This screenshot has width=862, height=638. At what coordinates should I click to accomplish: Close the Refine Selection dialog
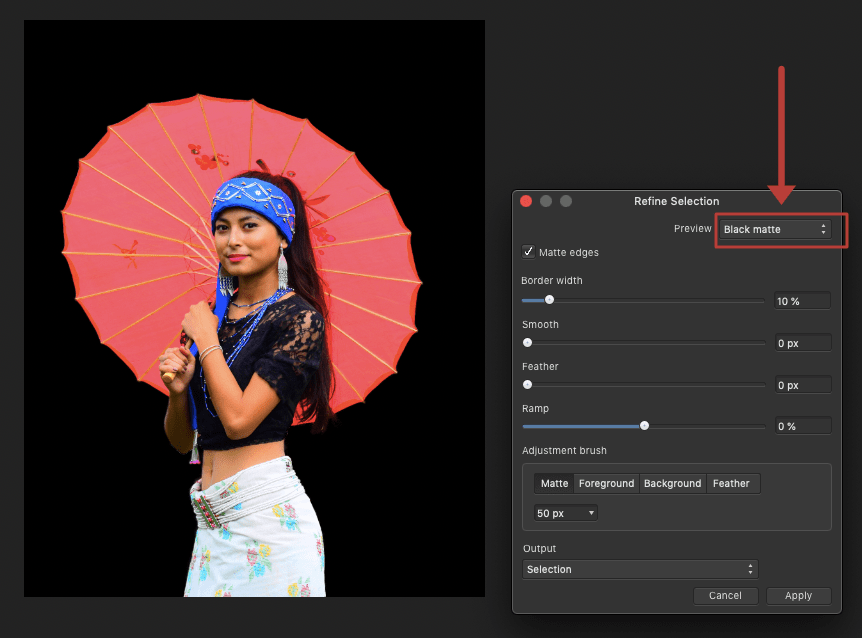point(526,201)
